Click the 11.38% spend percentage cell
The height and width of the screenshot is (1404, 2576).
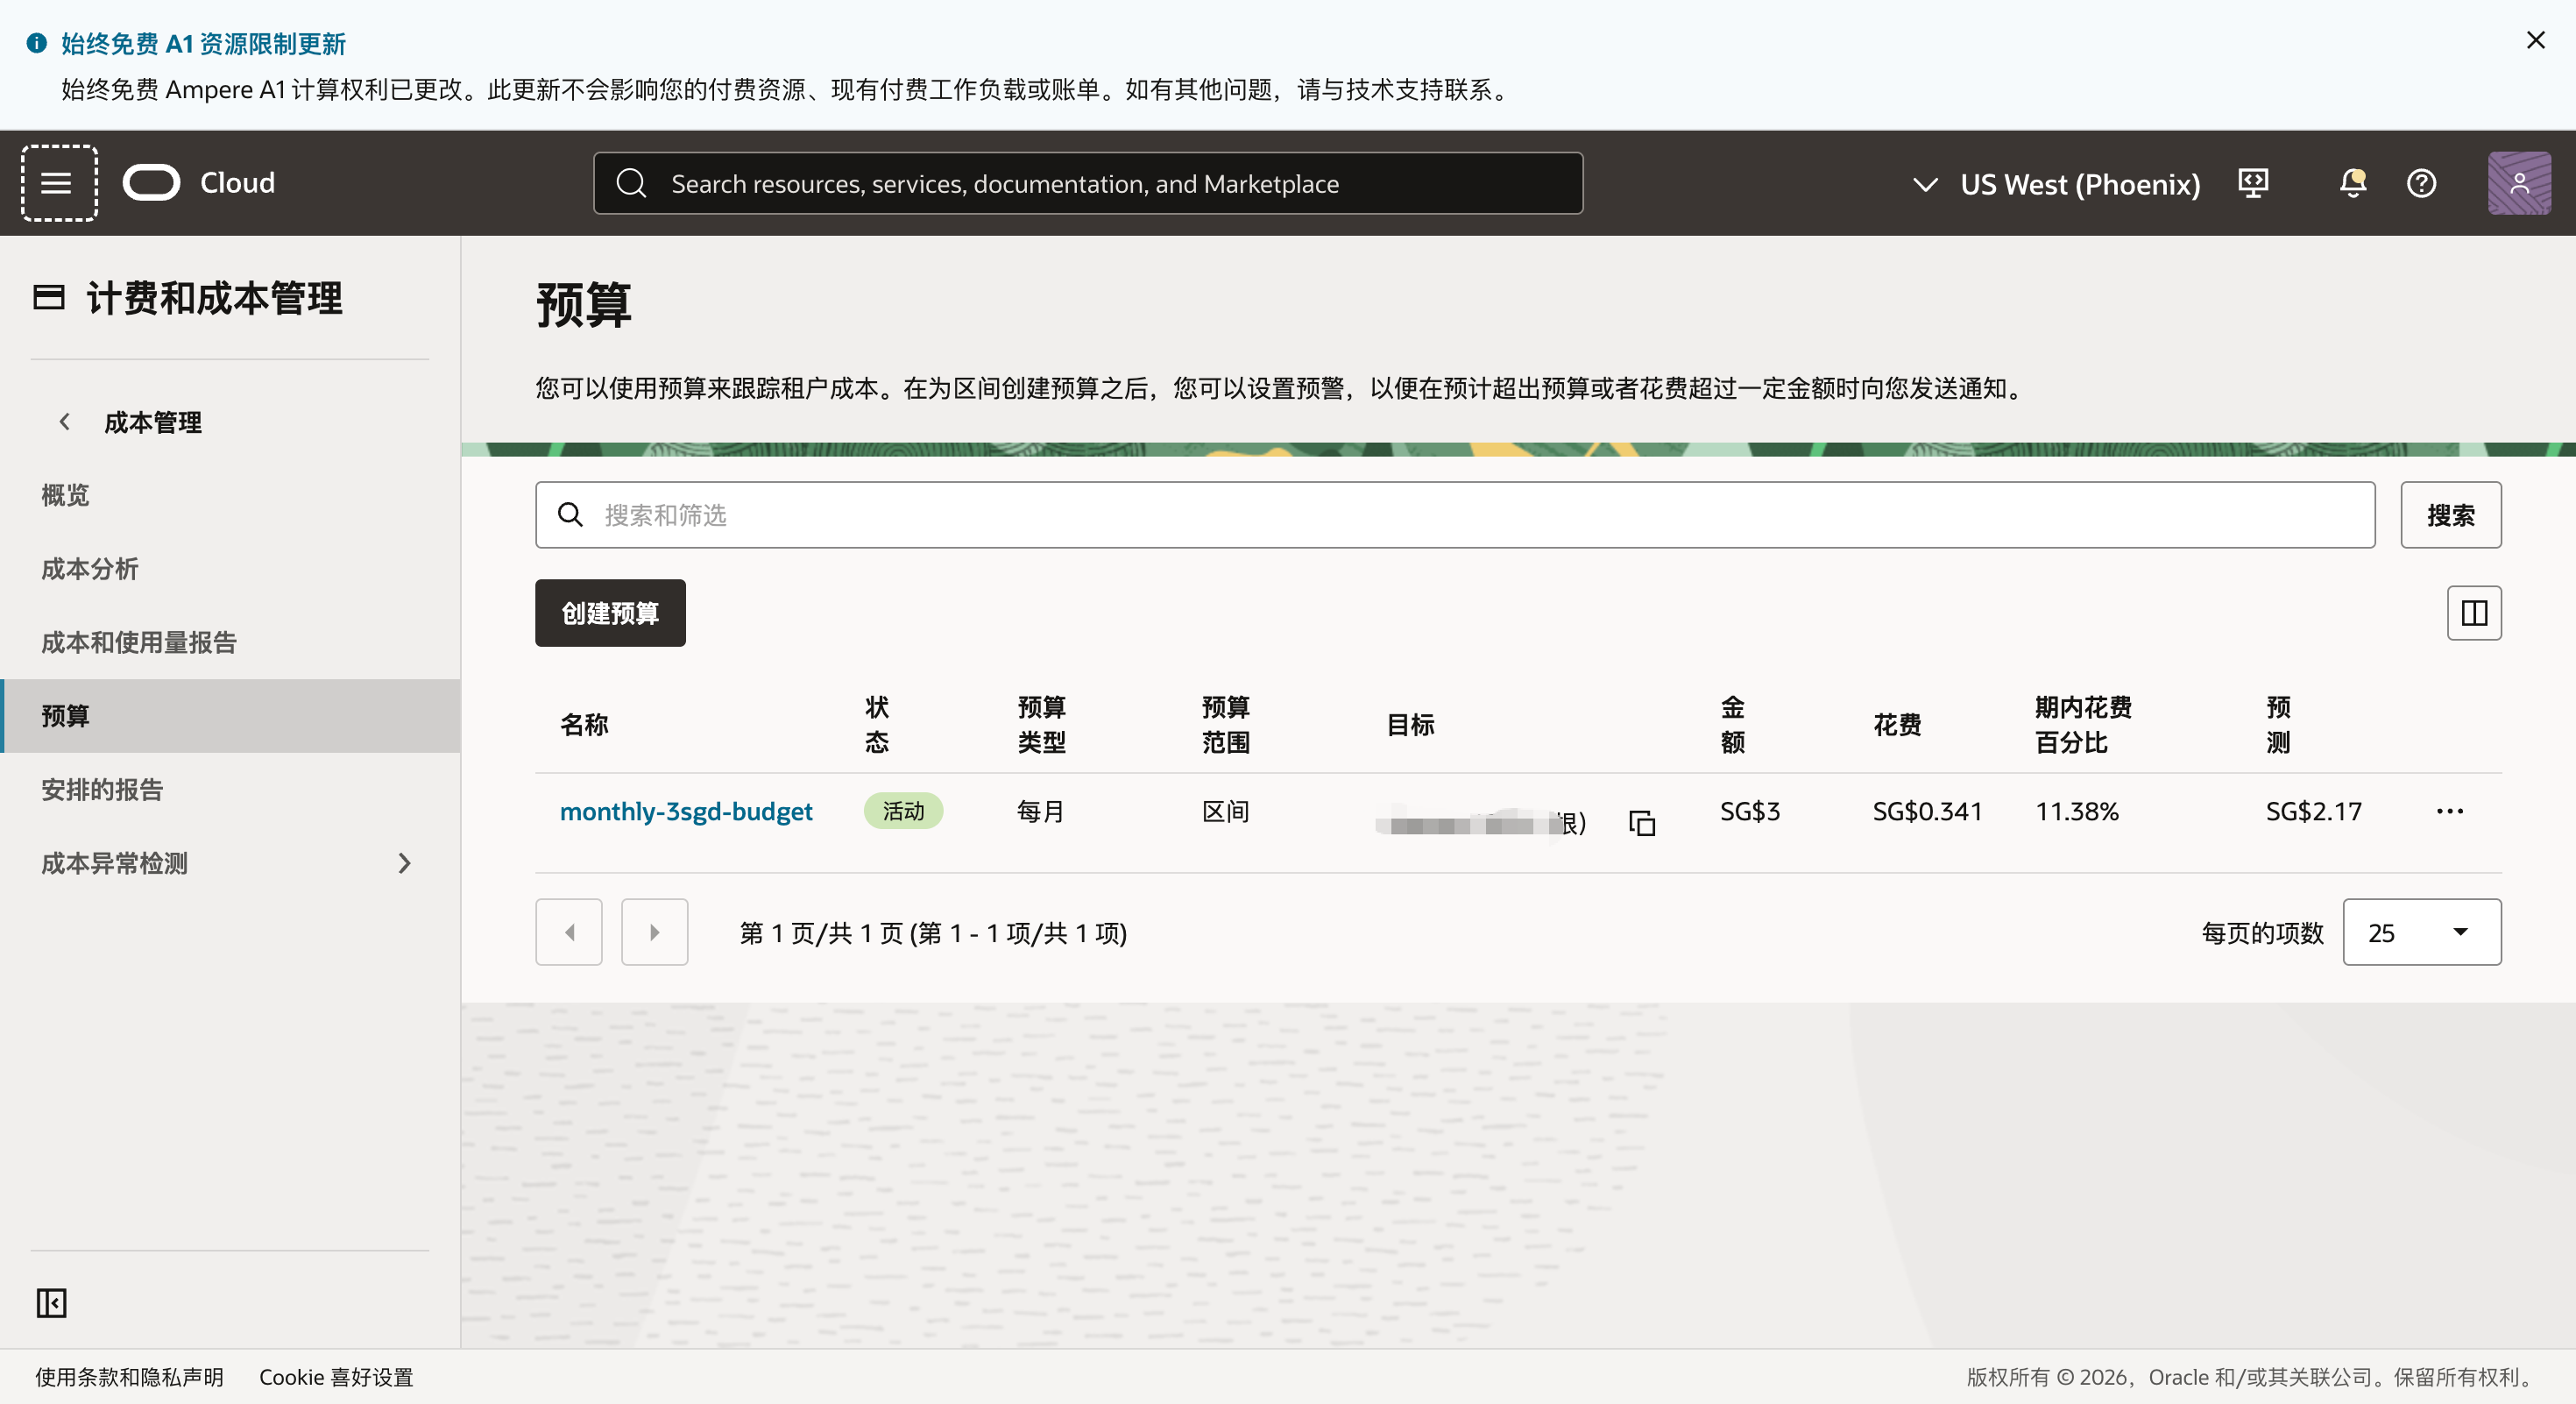[x=2077, y=811]
